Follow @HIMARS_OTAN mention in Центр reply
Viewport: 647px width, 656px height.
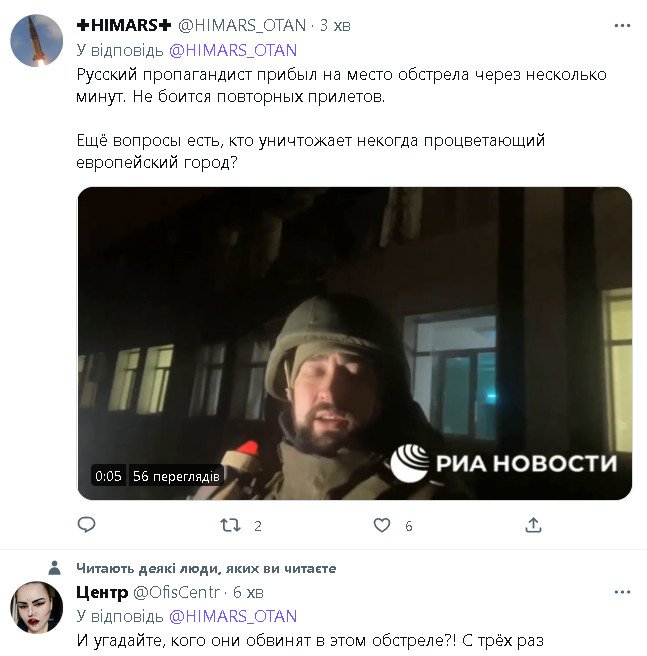233,616
